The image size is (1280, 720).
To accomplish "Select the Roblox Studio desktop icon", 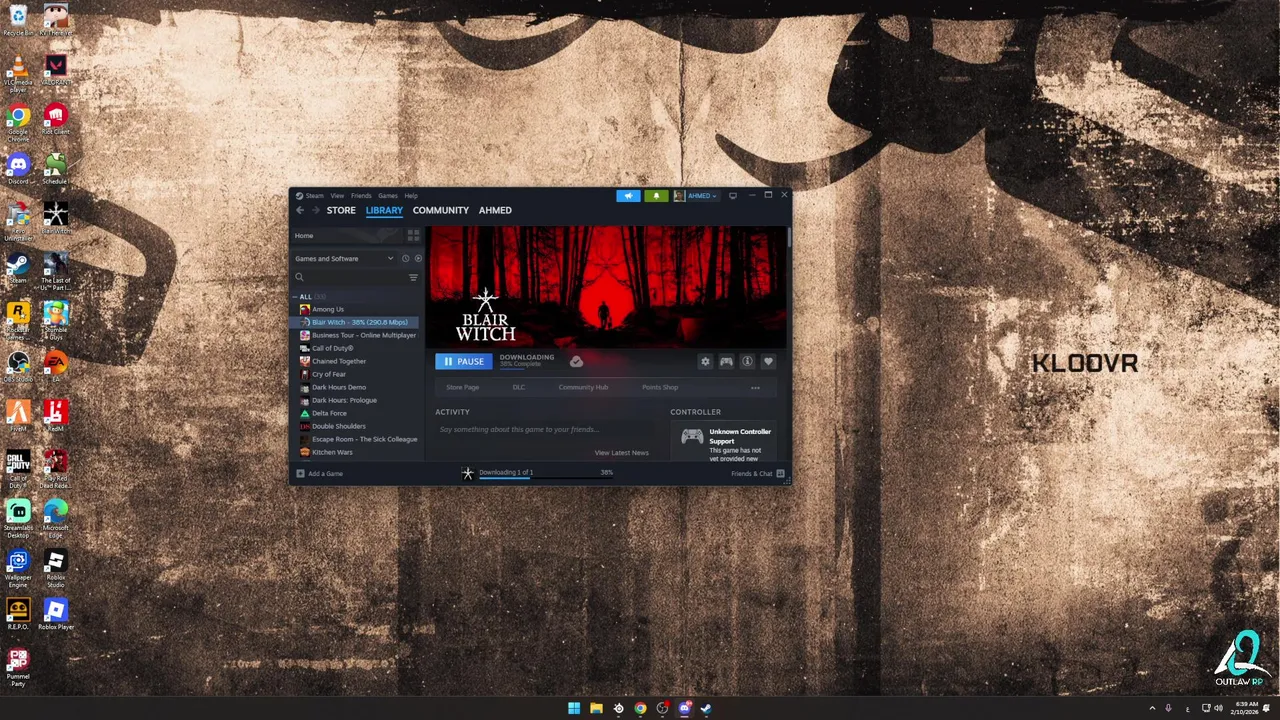I will (x=56, y=566).
